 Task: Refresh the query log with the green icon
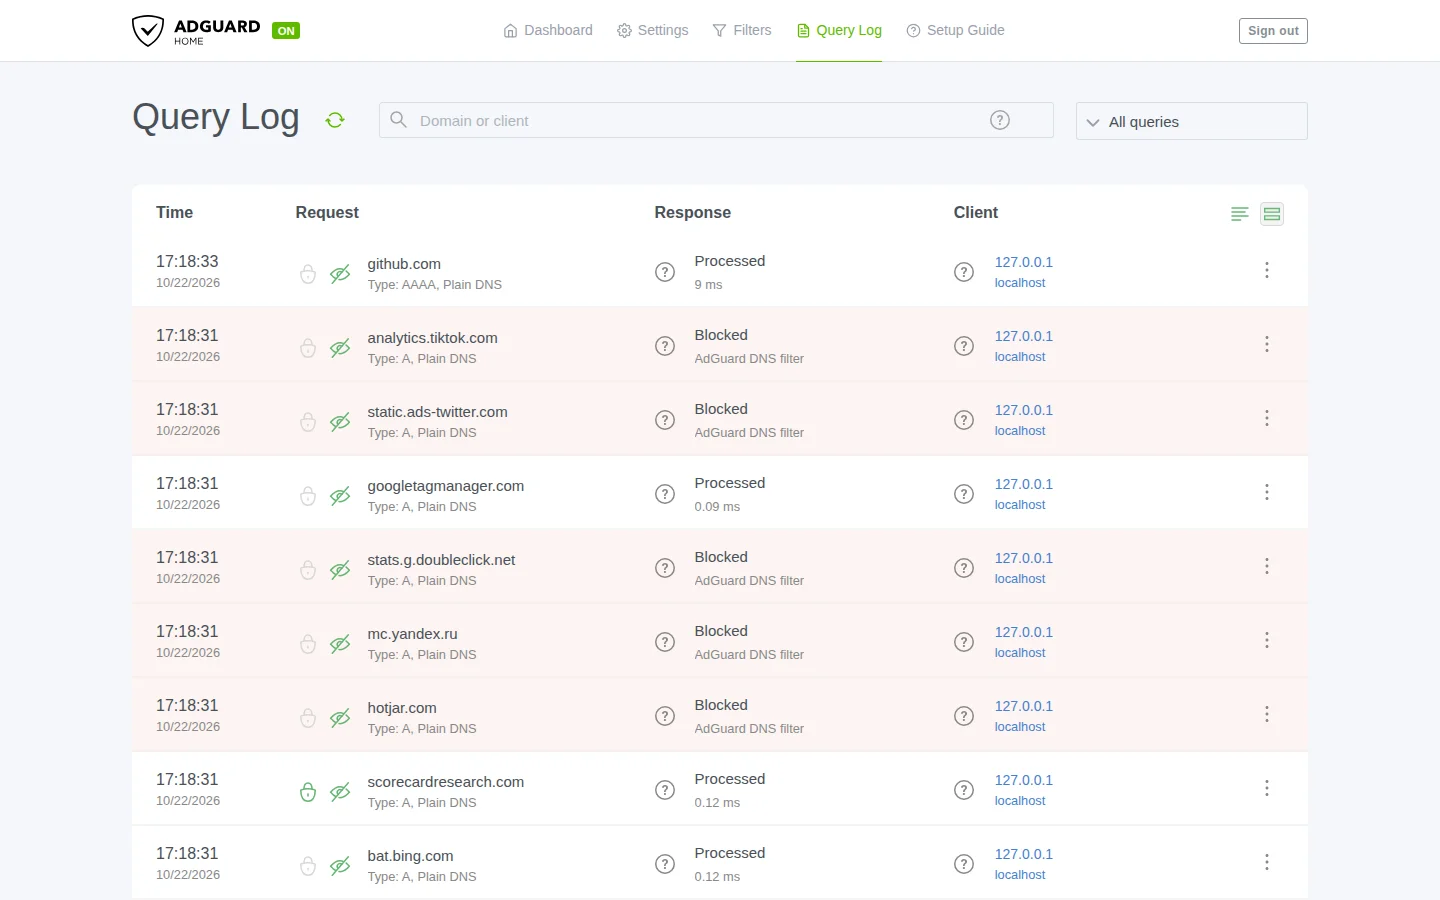(335, 120)
